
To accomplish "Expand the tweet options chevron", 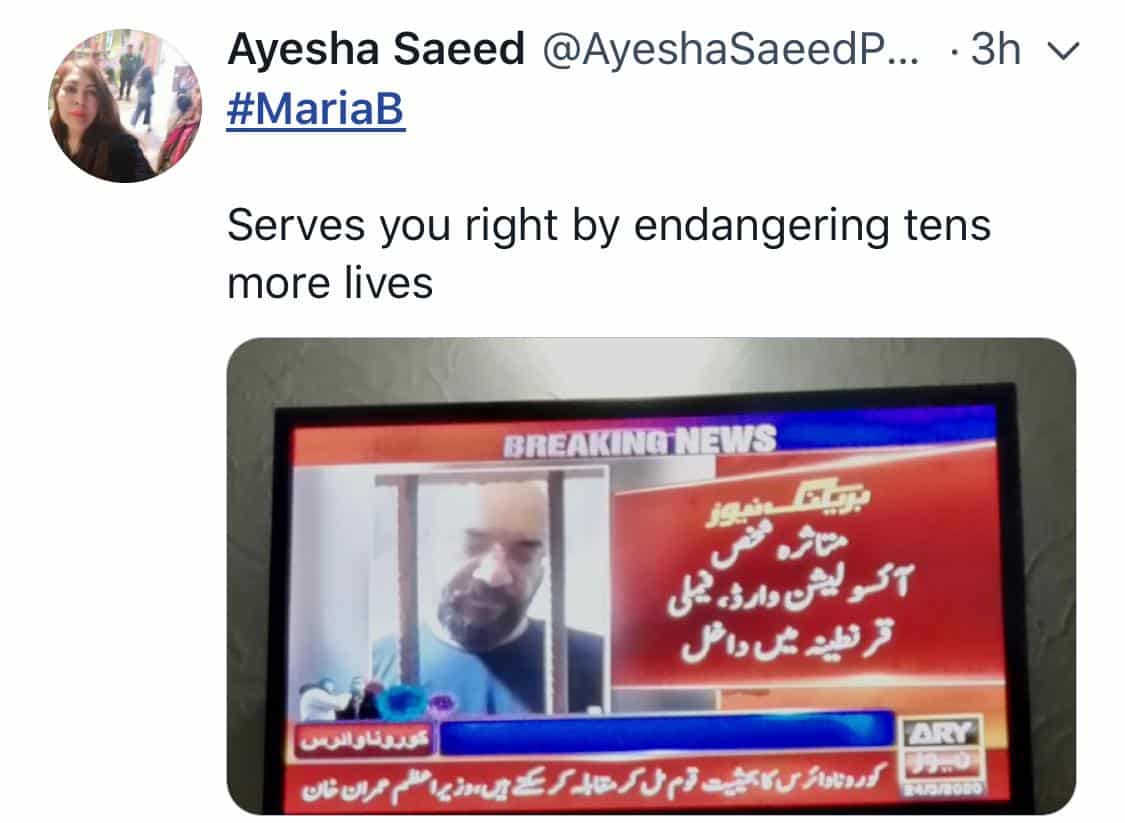I will (x=1063, y=51).
